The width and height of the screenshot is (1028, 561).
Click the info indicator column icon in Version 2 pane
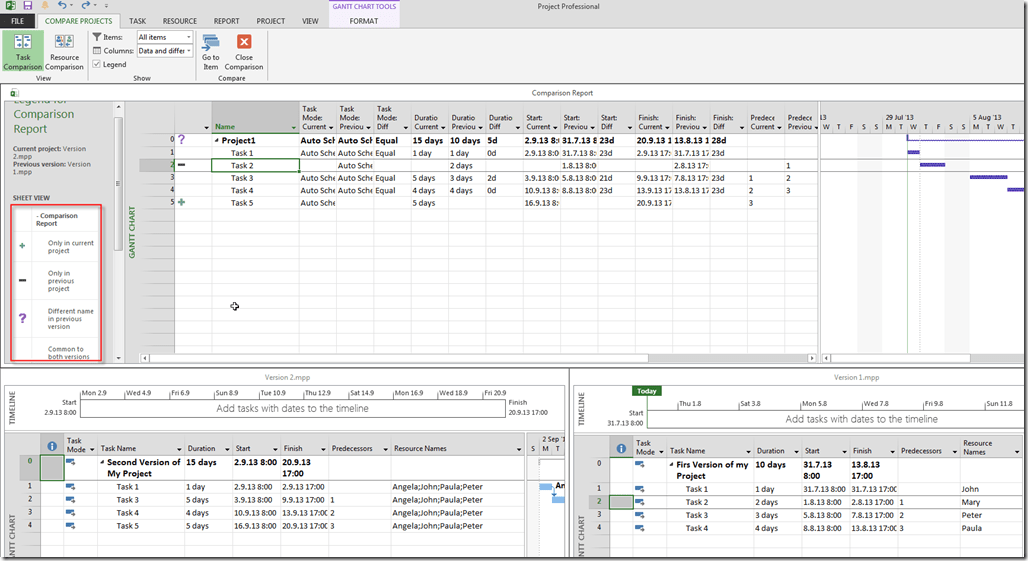tap(52, 446)
